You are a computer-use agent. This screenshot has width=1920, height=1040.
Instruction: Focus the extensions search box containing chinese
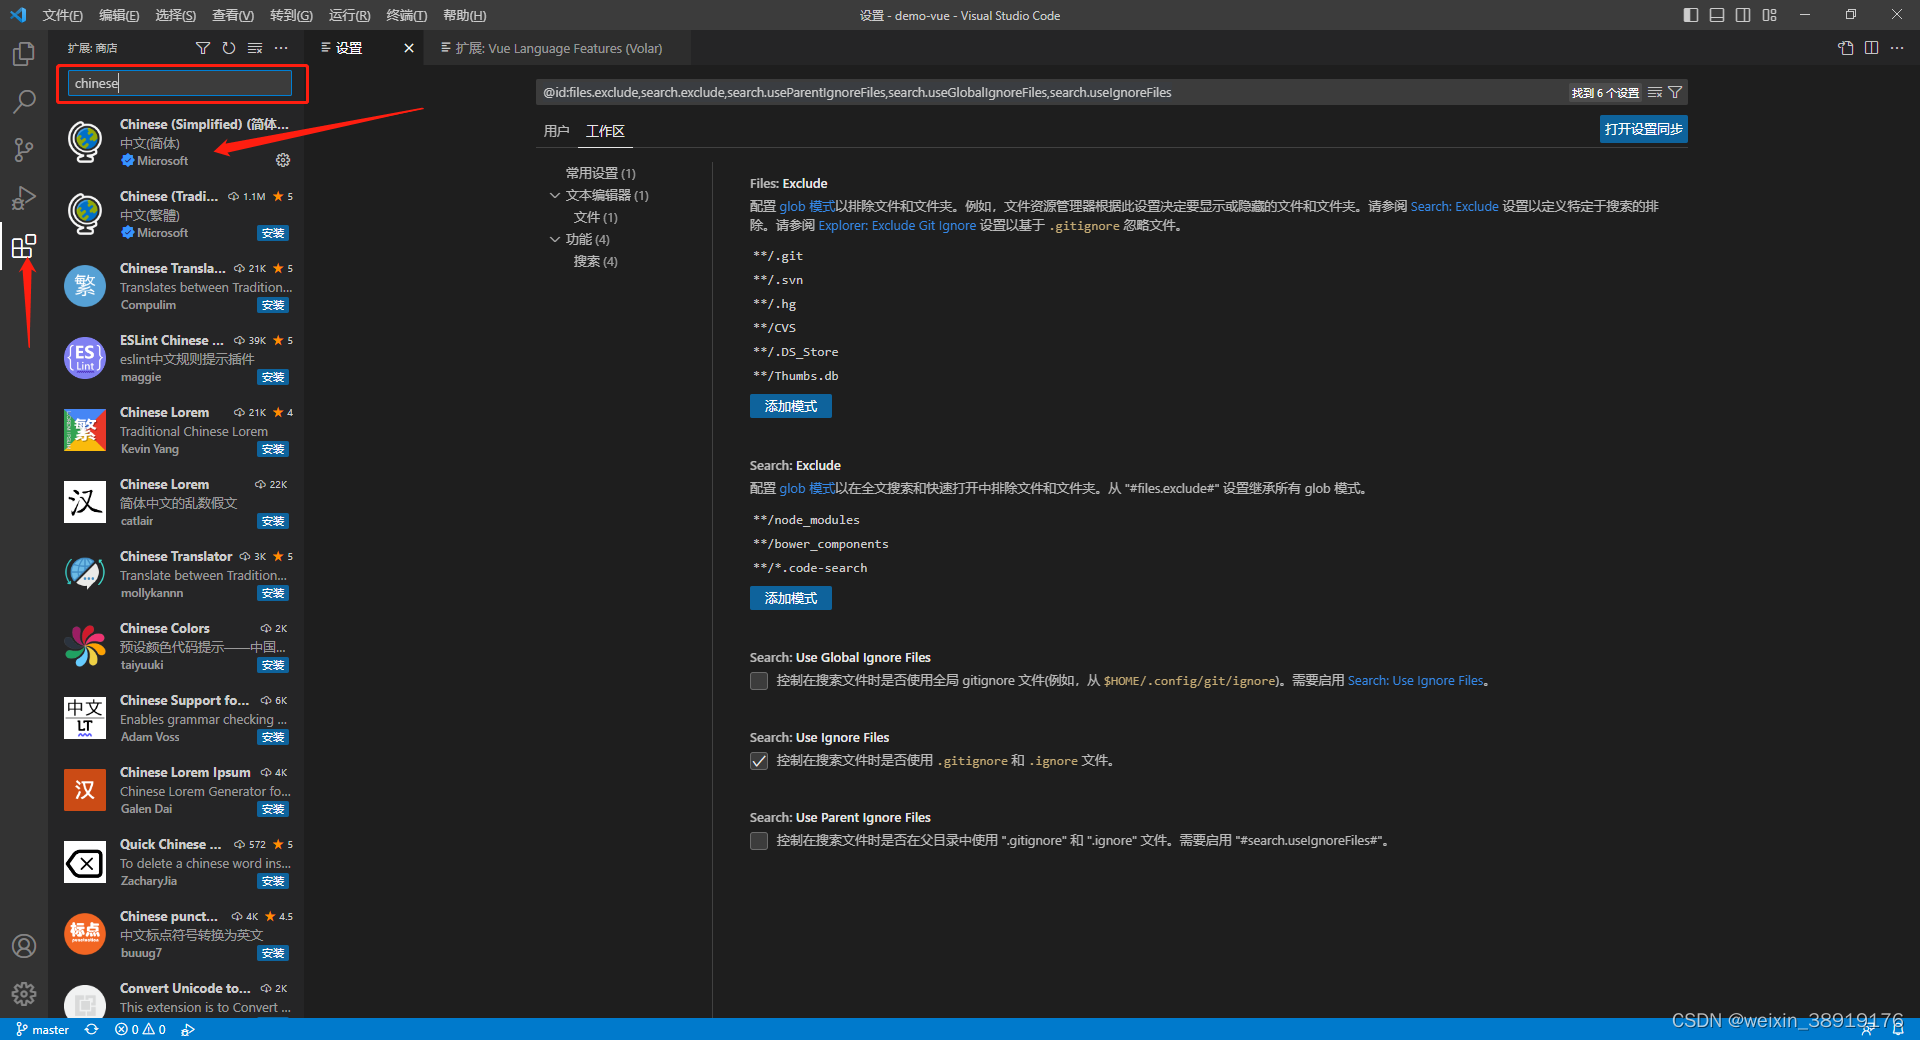[x=180, y=83]
